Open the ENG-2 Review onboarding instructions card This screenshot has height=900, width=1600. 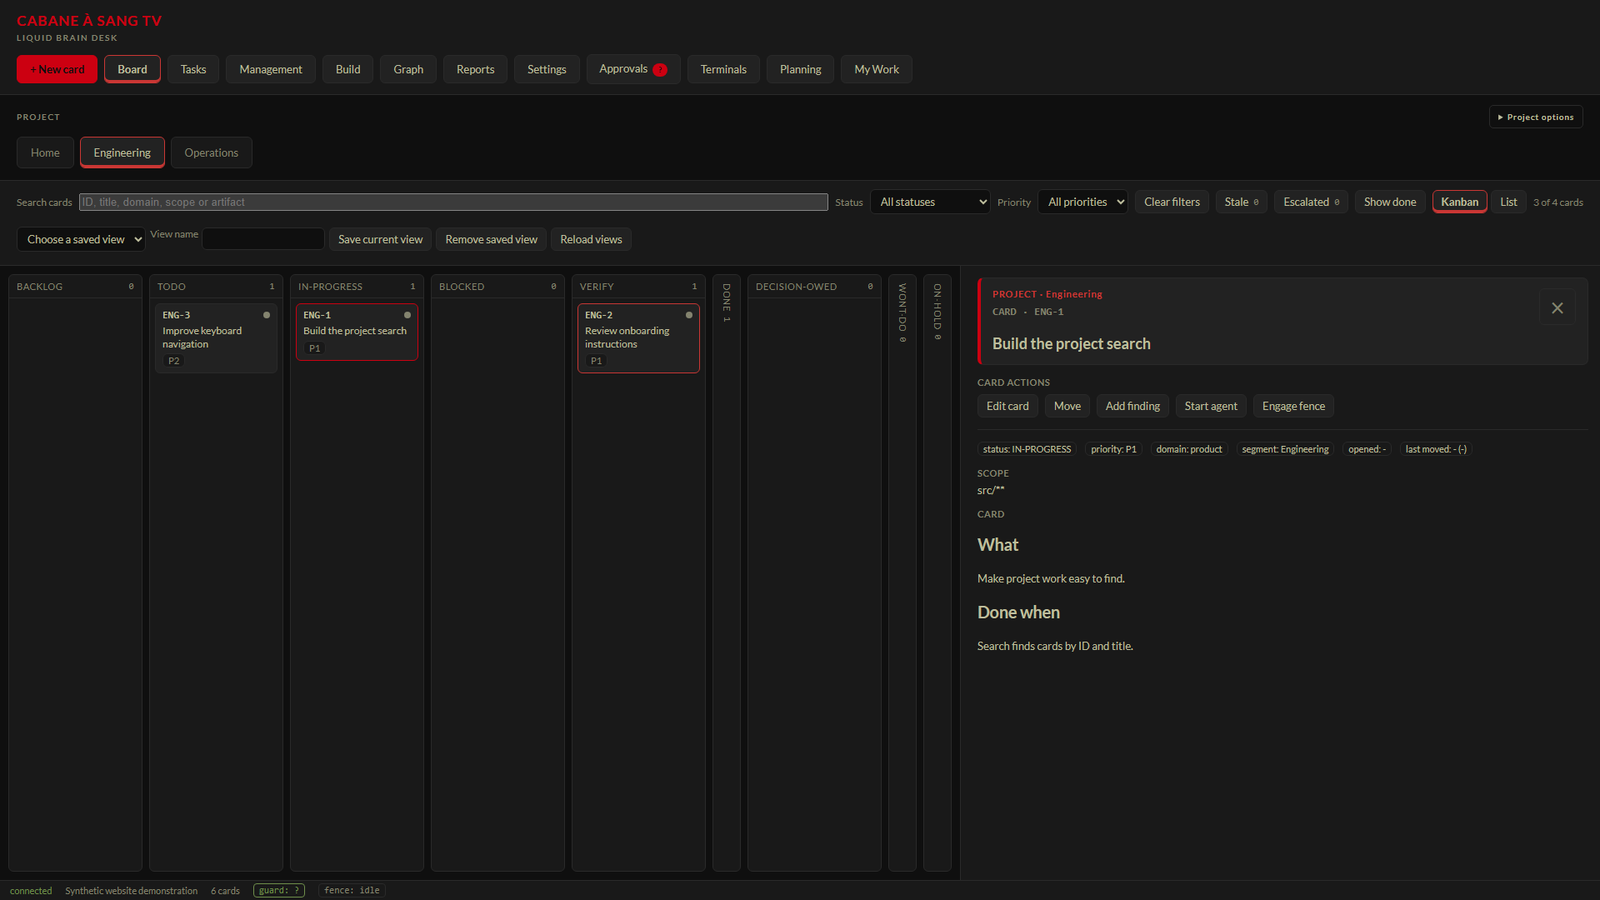click(638, 338)
